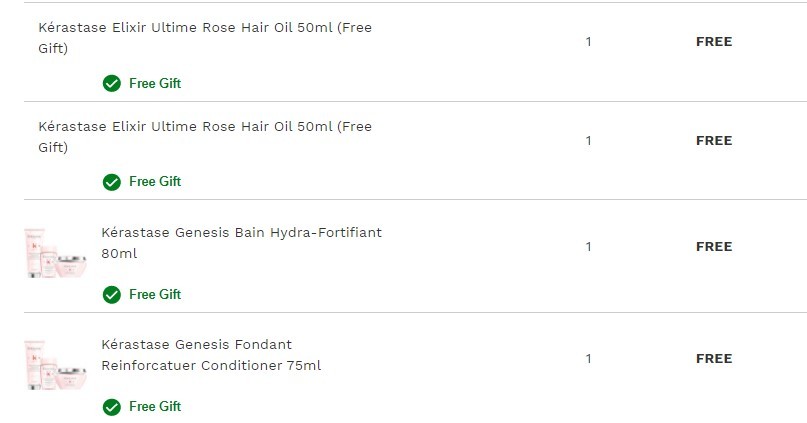This screenshot has height=423, width=807.
Task: Open the Genesis Fondant Reinforcatuer Conditioner thumbnail
Action: [56, 365]
